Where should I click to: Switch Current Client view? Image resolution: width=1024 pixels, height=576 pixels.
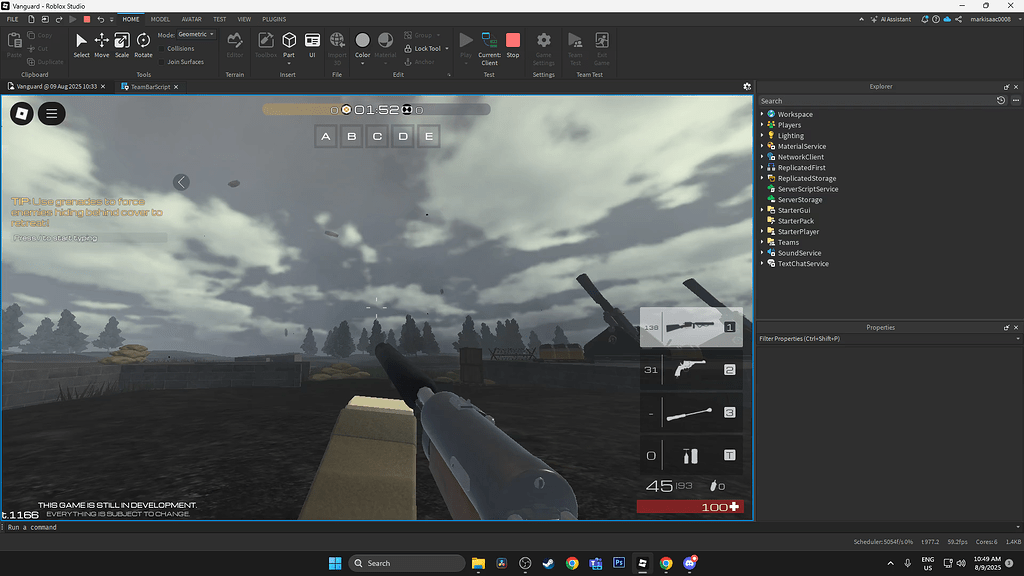(489, 48)
